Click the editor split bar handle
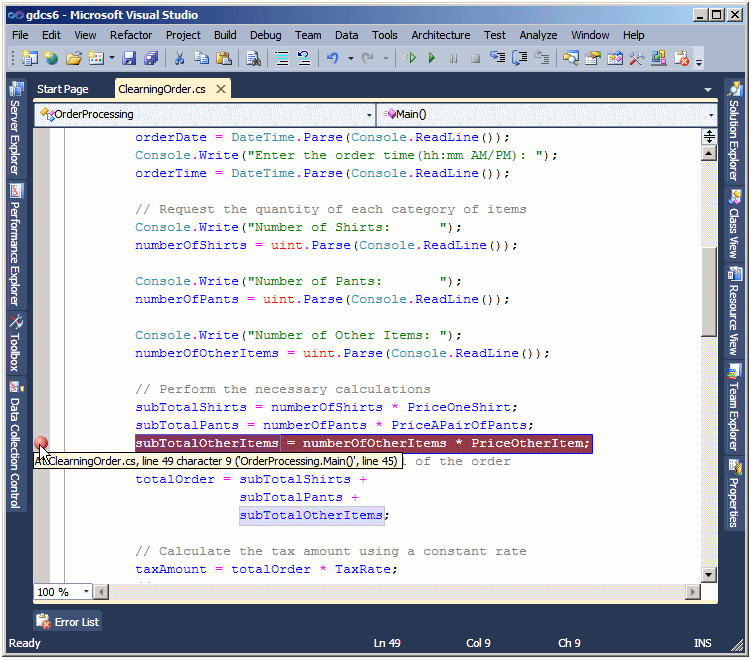751x660 pixels. (708, 137)
